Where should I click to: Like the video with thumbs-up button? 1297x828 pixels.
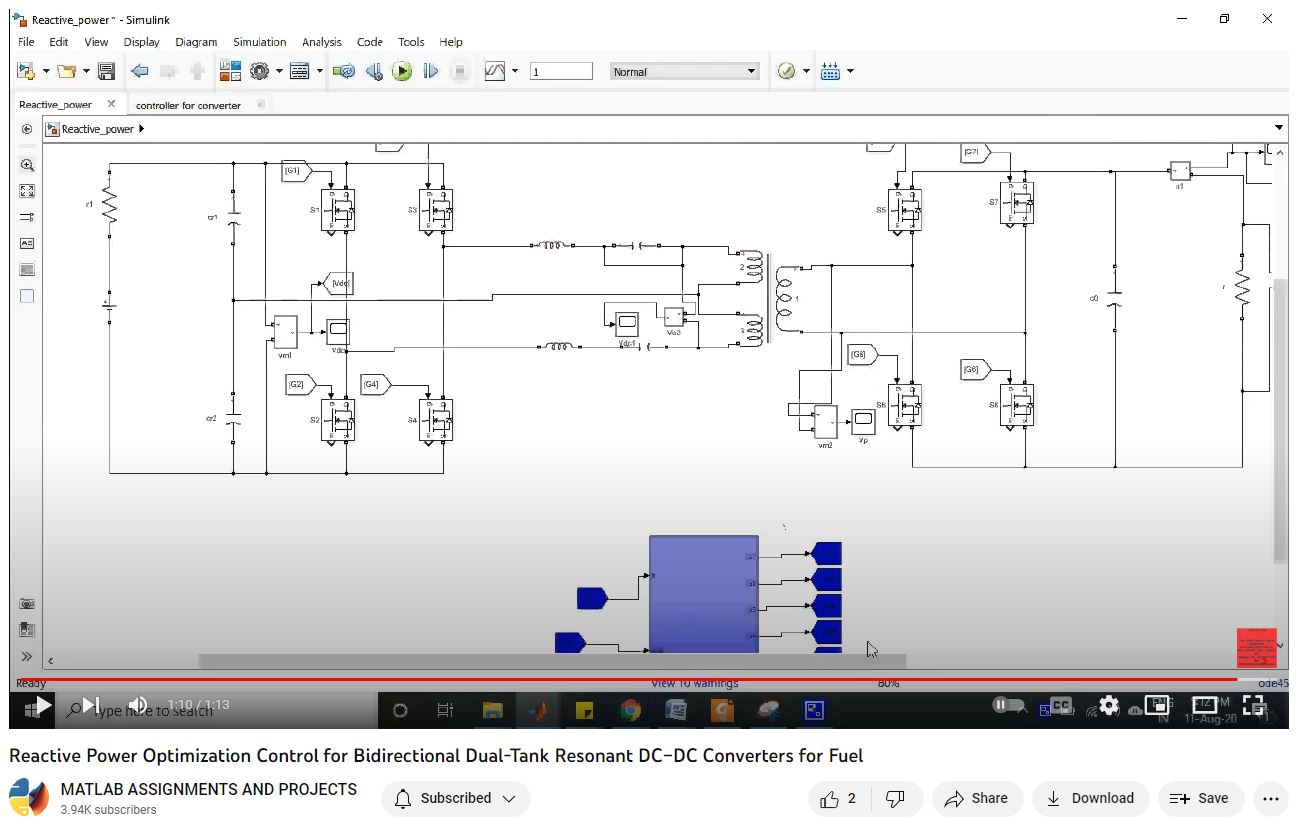pos(838,798)
